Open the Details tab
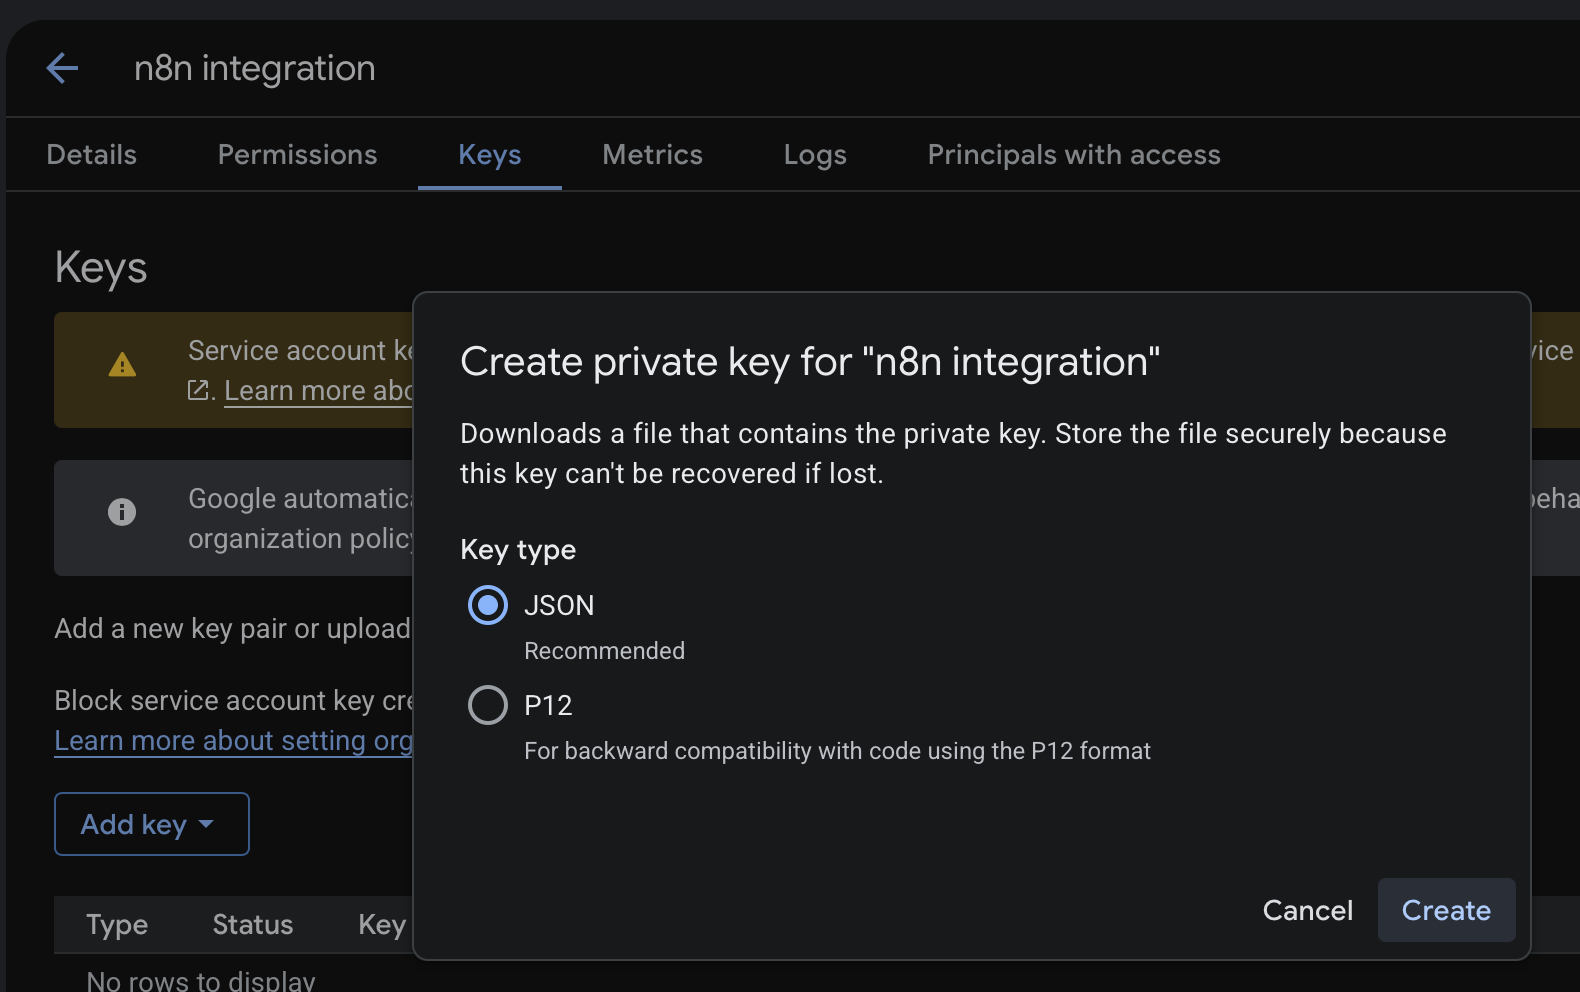 pyautogui.click(x=92, y=155)
